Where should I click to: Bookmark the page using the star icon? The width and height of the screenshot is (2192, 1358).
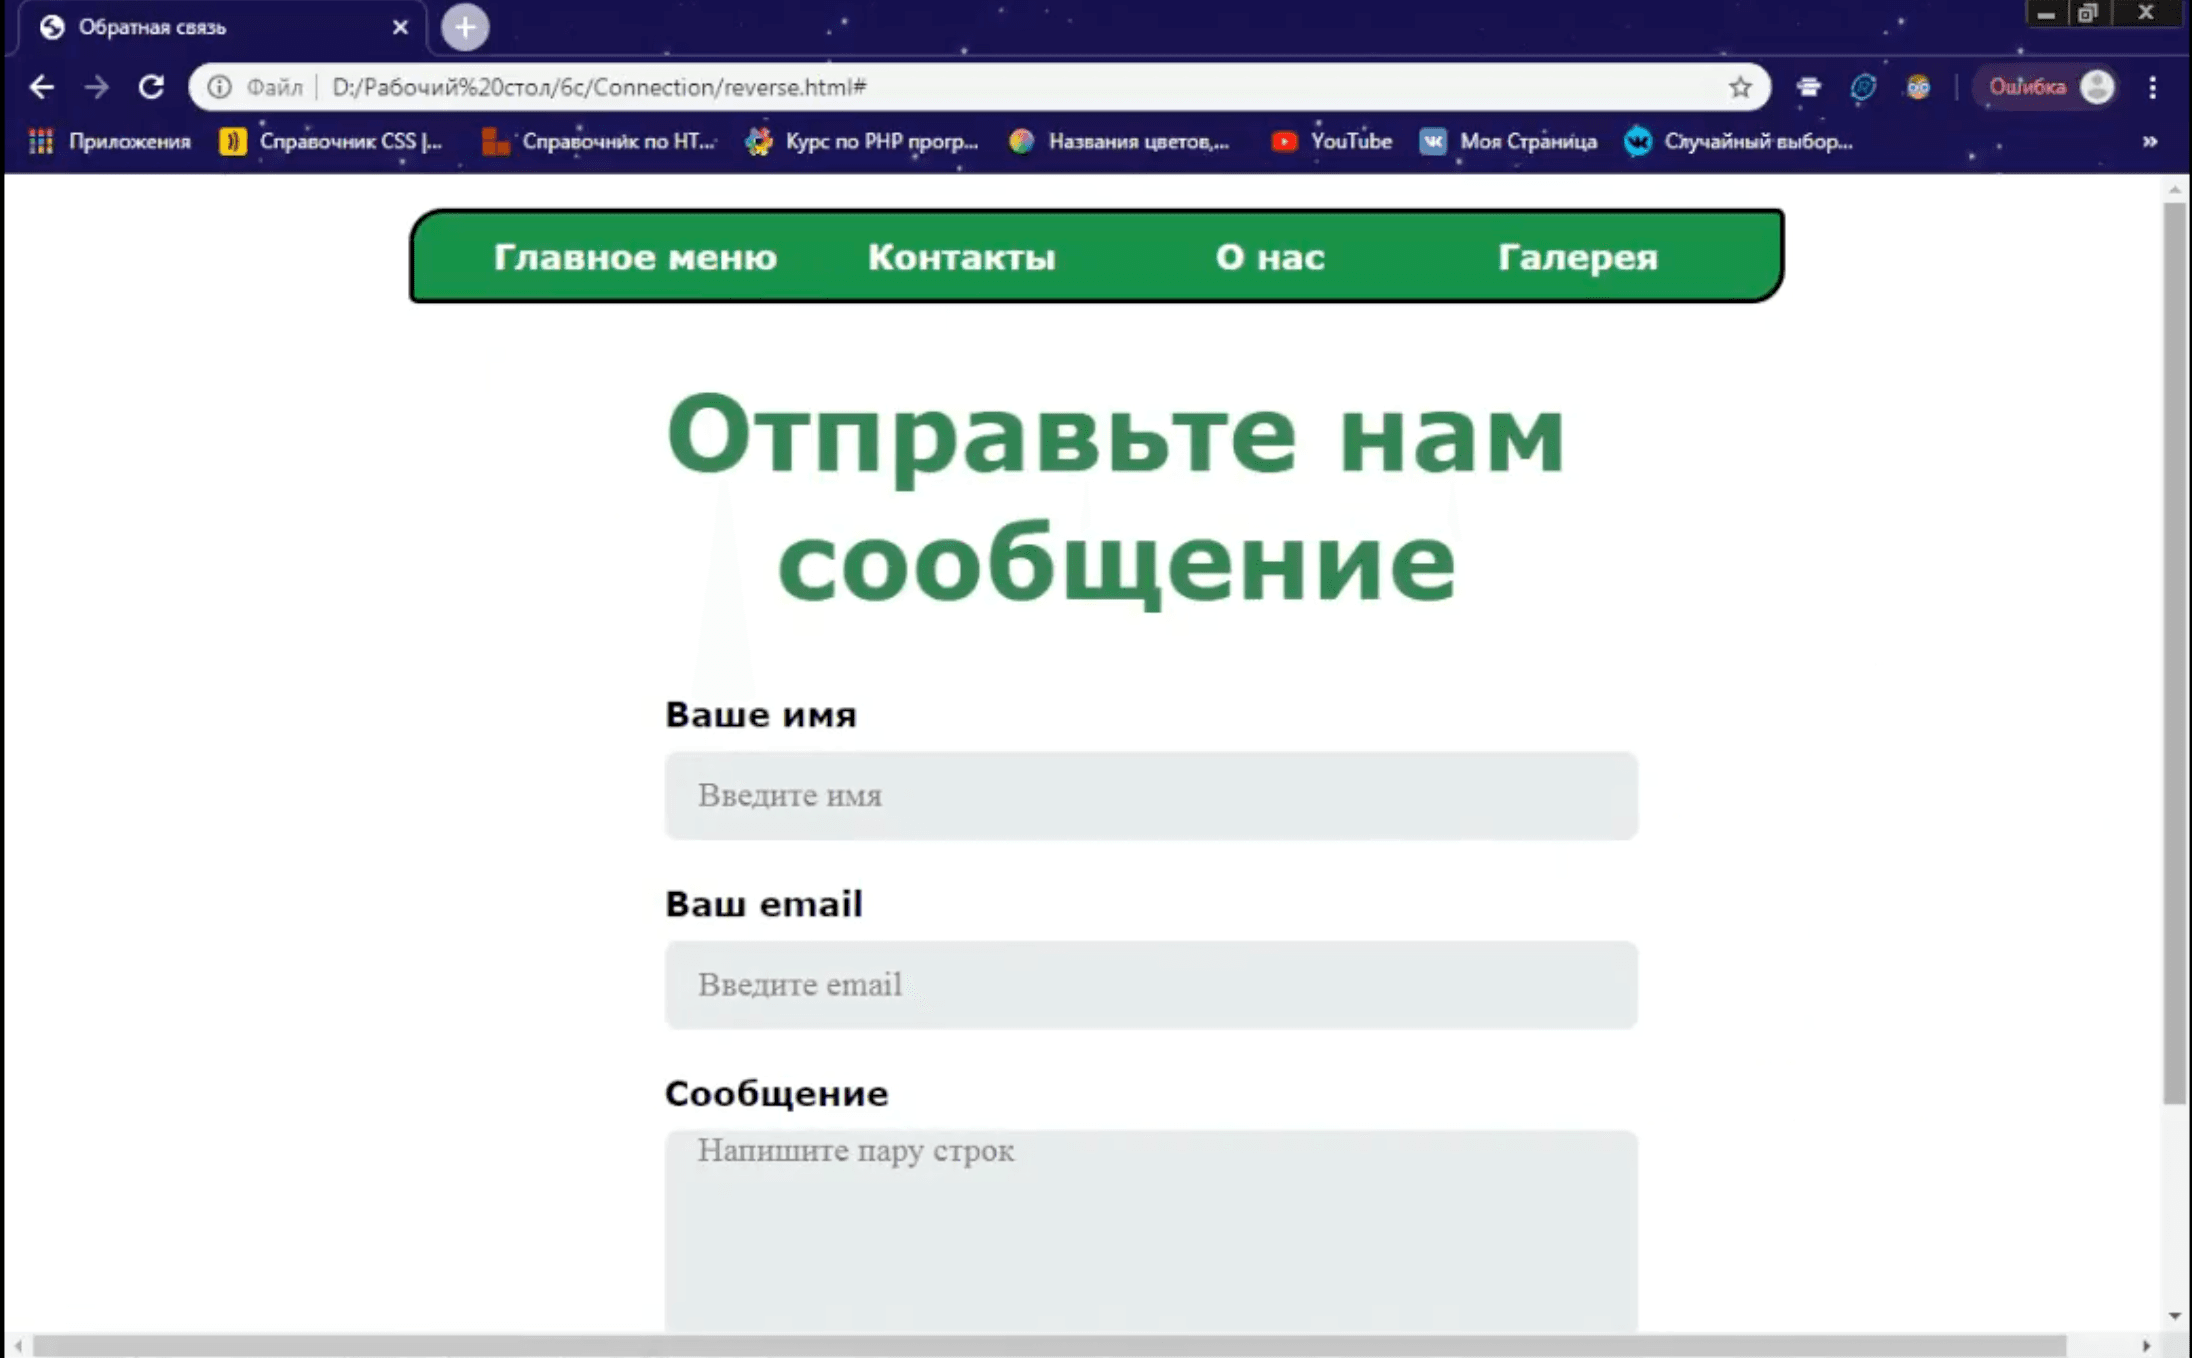(1741, 87)
